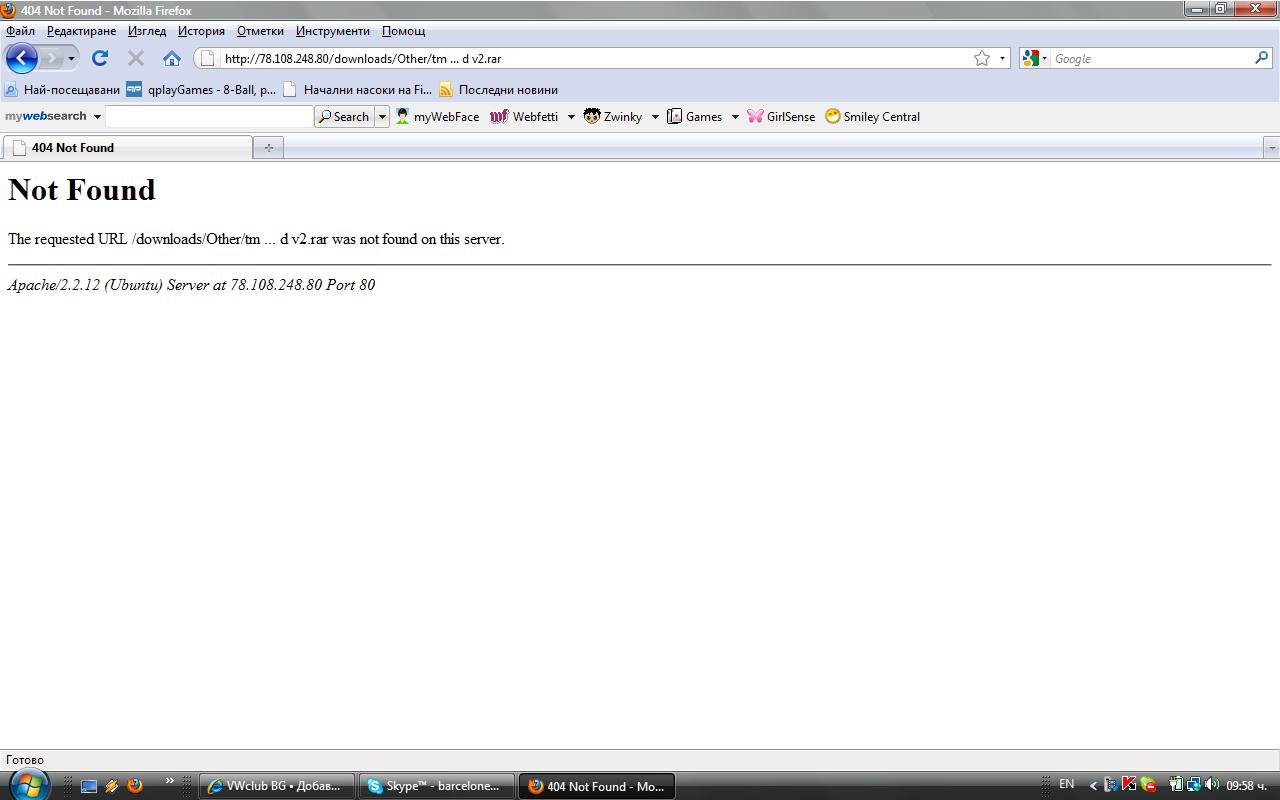Screen dimensions: 1280x800
Task: Expand the Search button dropdown arrow
Action: tap(382, 117)
